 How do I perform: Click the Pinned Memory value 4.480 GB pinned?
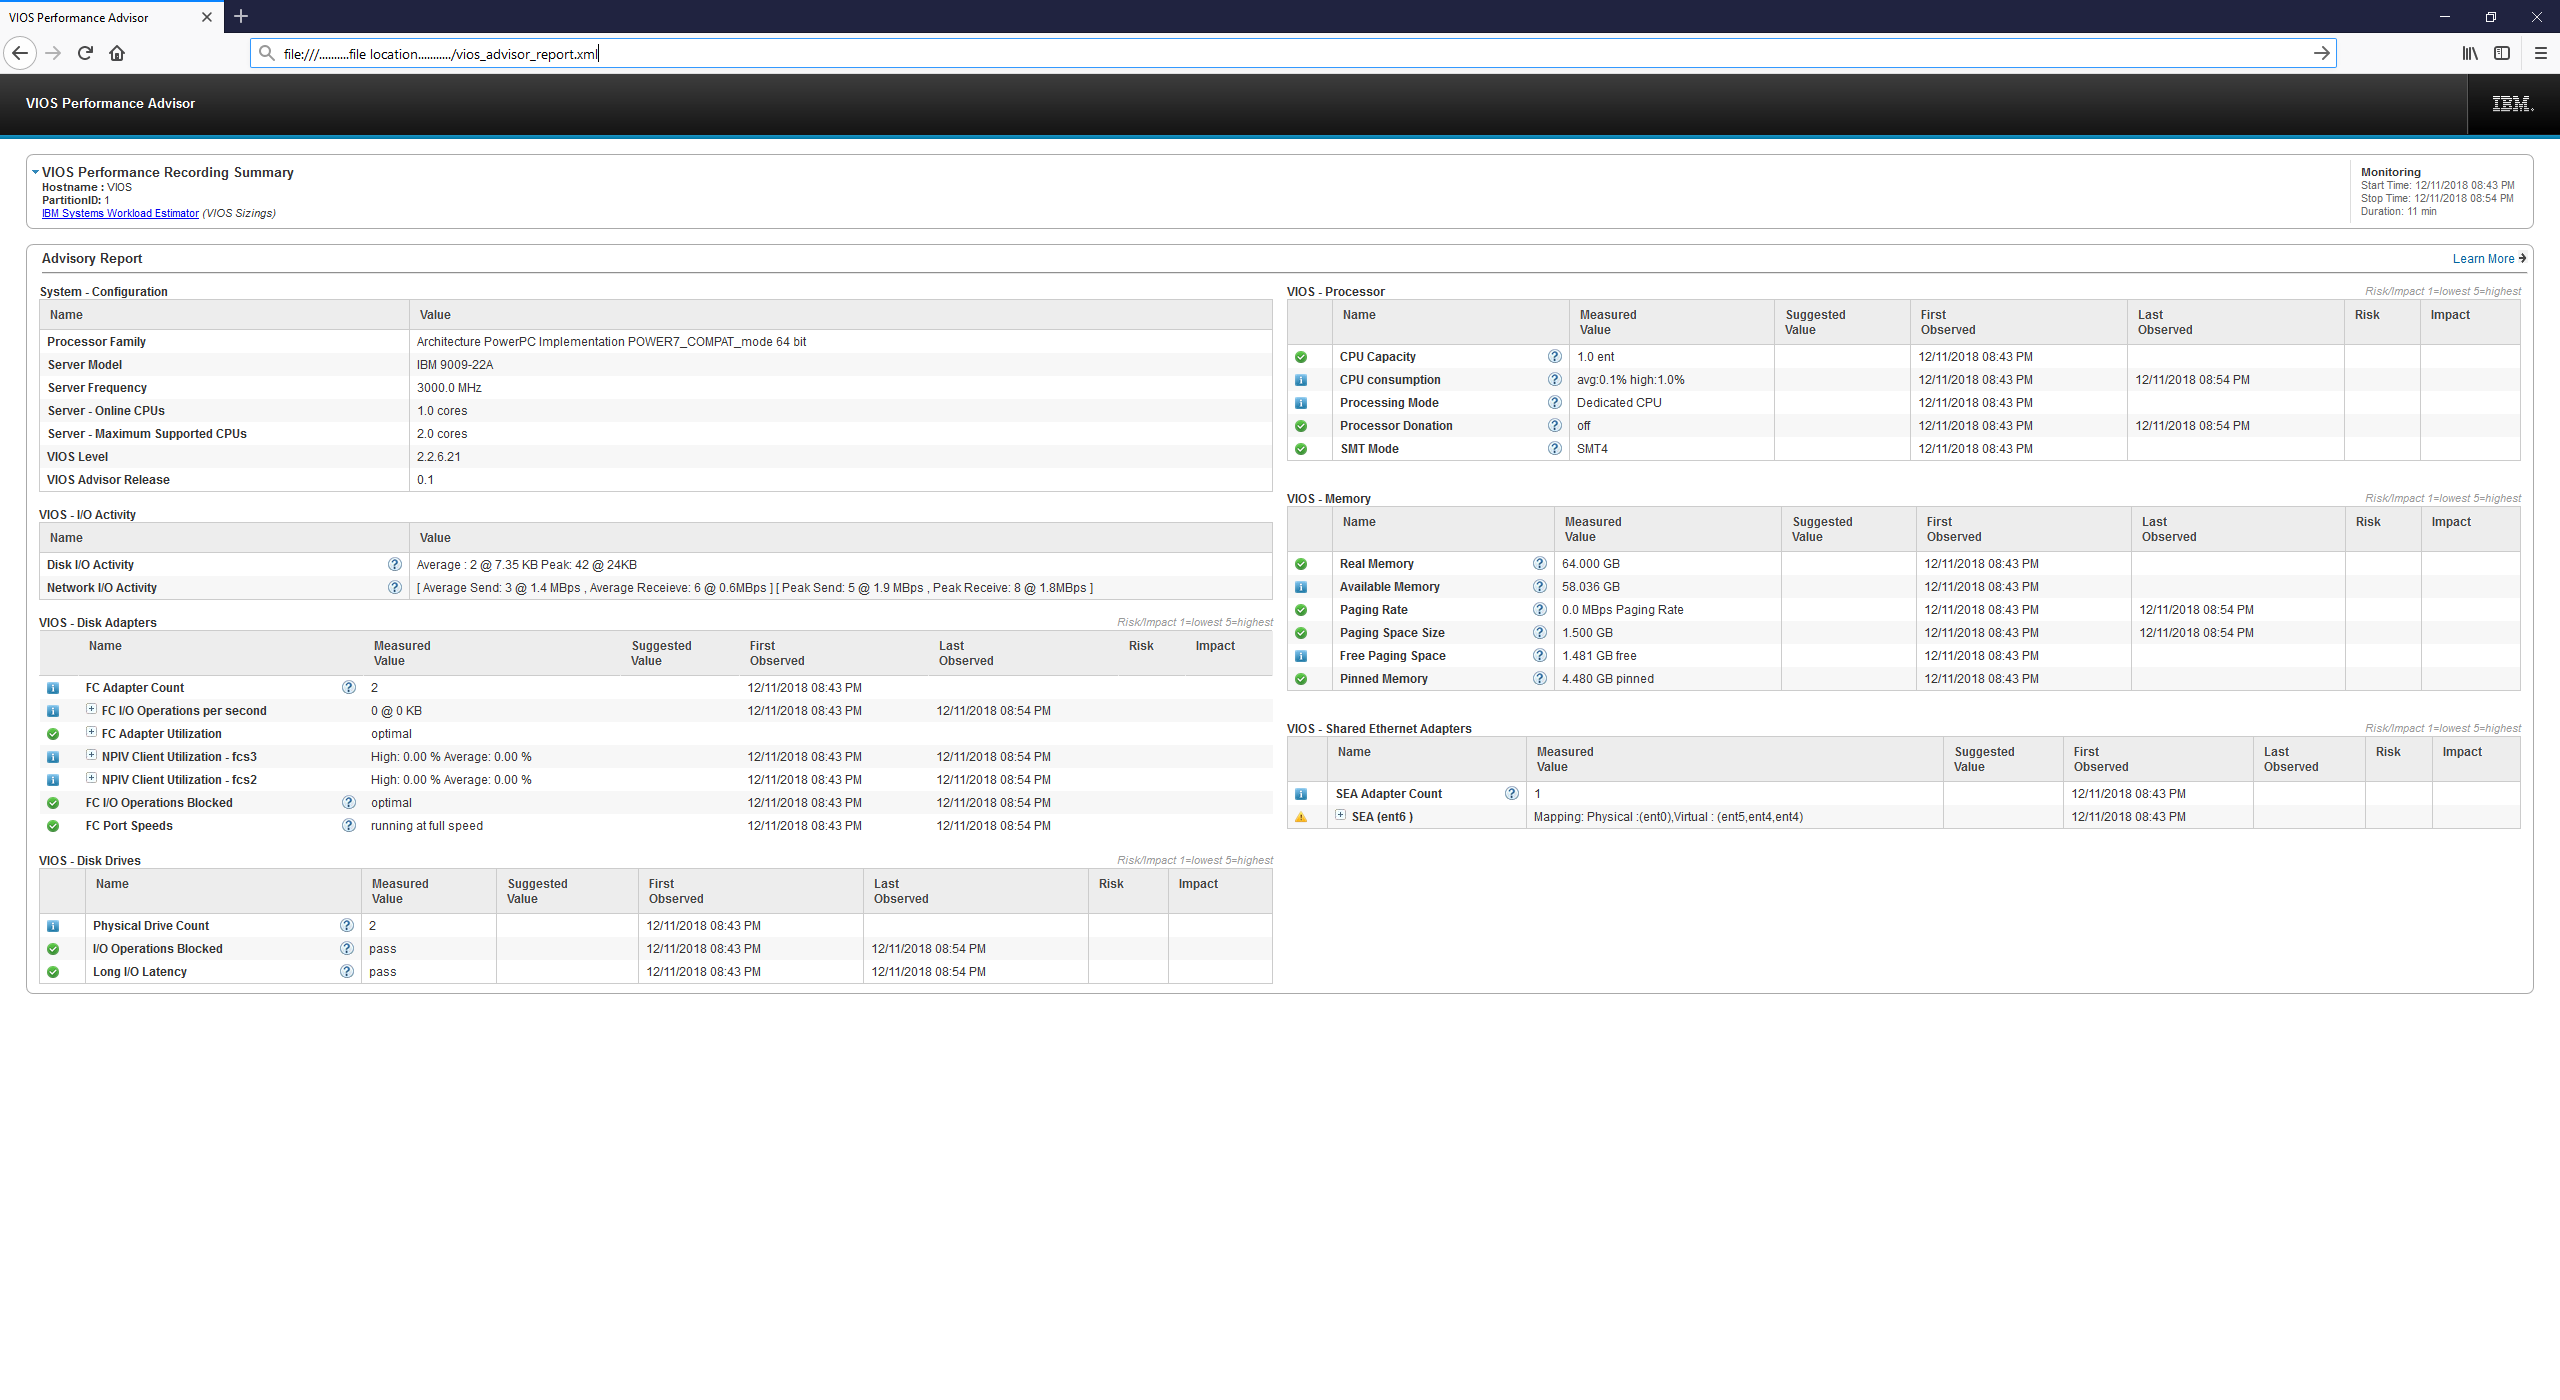[x=1607, y=679]
